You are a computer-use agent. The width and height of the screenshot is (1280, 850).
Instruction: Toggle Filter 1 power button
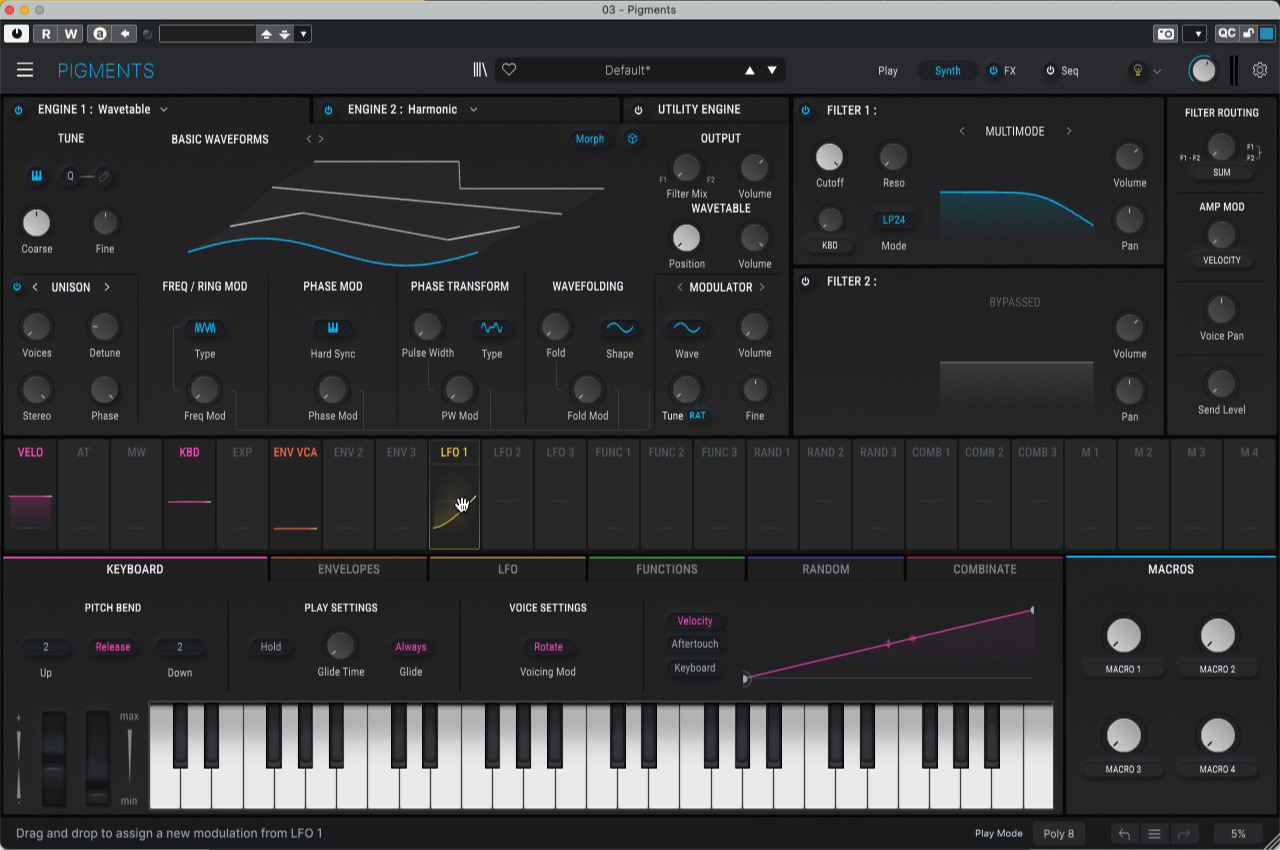(807, 110)
